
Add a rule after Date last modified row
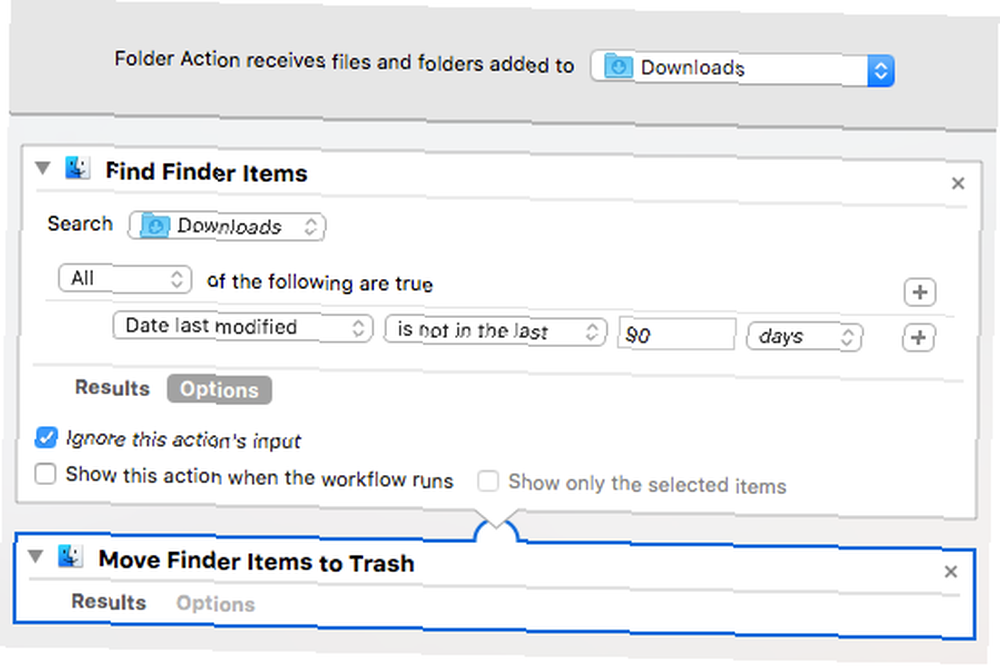pos(918,337)
